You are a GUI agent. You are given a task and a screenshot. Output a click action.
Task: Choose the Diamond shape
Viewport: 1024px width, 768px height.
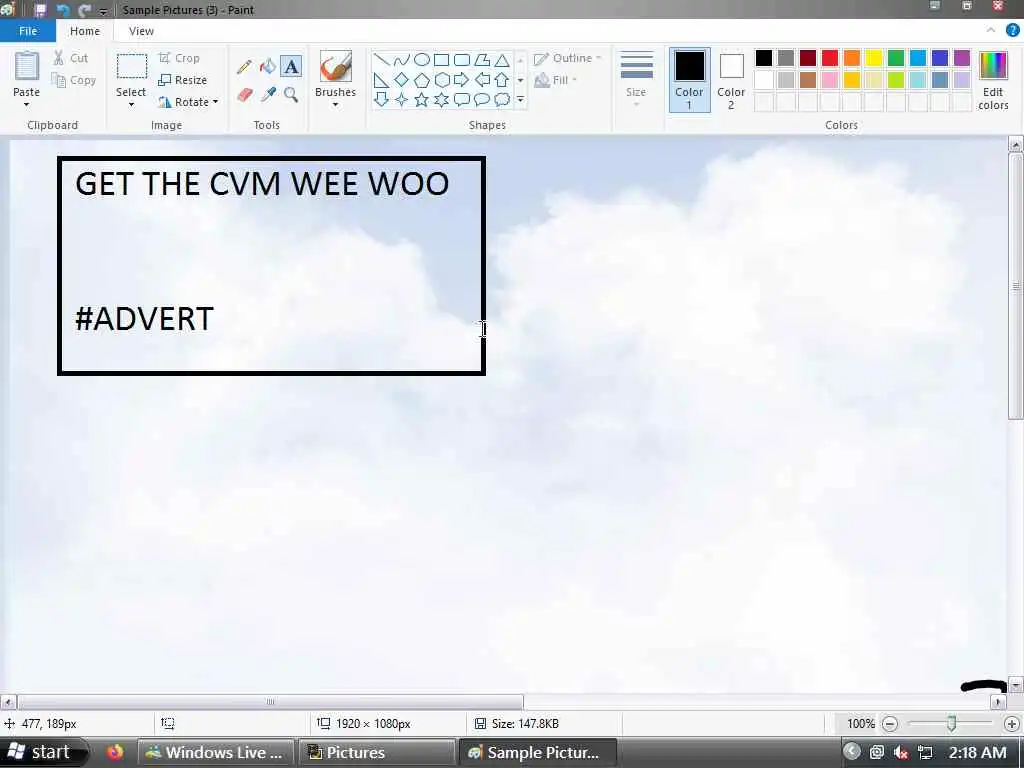tap(402, 80)
